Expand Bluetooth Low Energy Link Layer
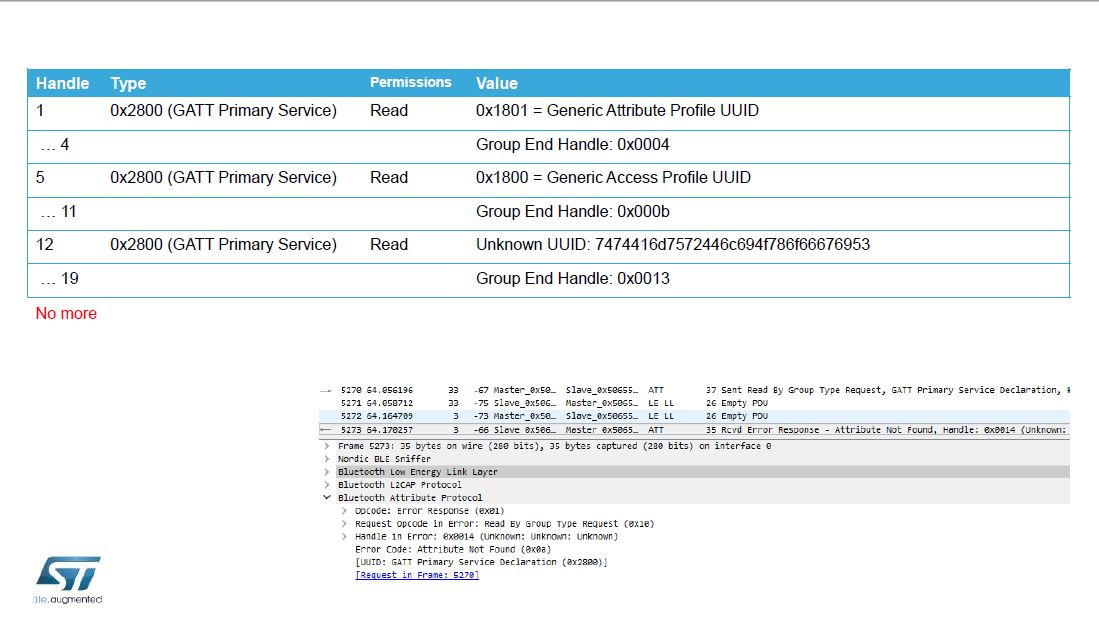Viewport: 1099px width, 620px height. [327, 472]
